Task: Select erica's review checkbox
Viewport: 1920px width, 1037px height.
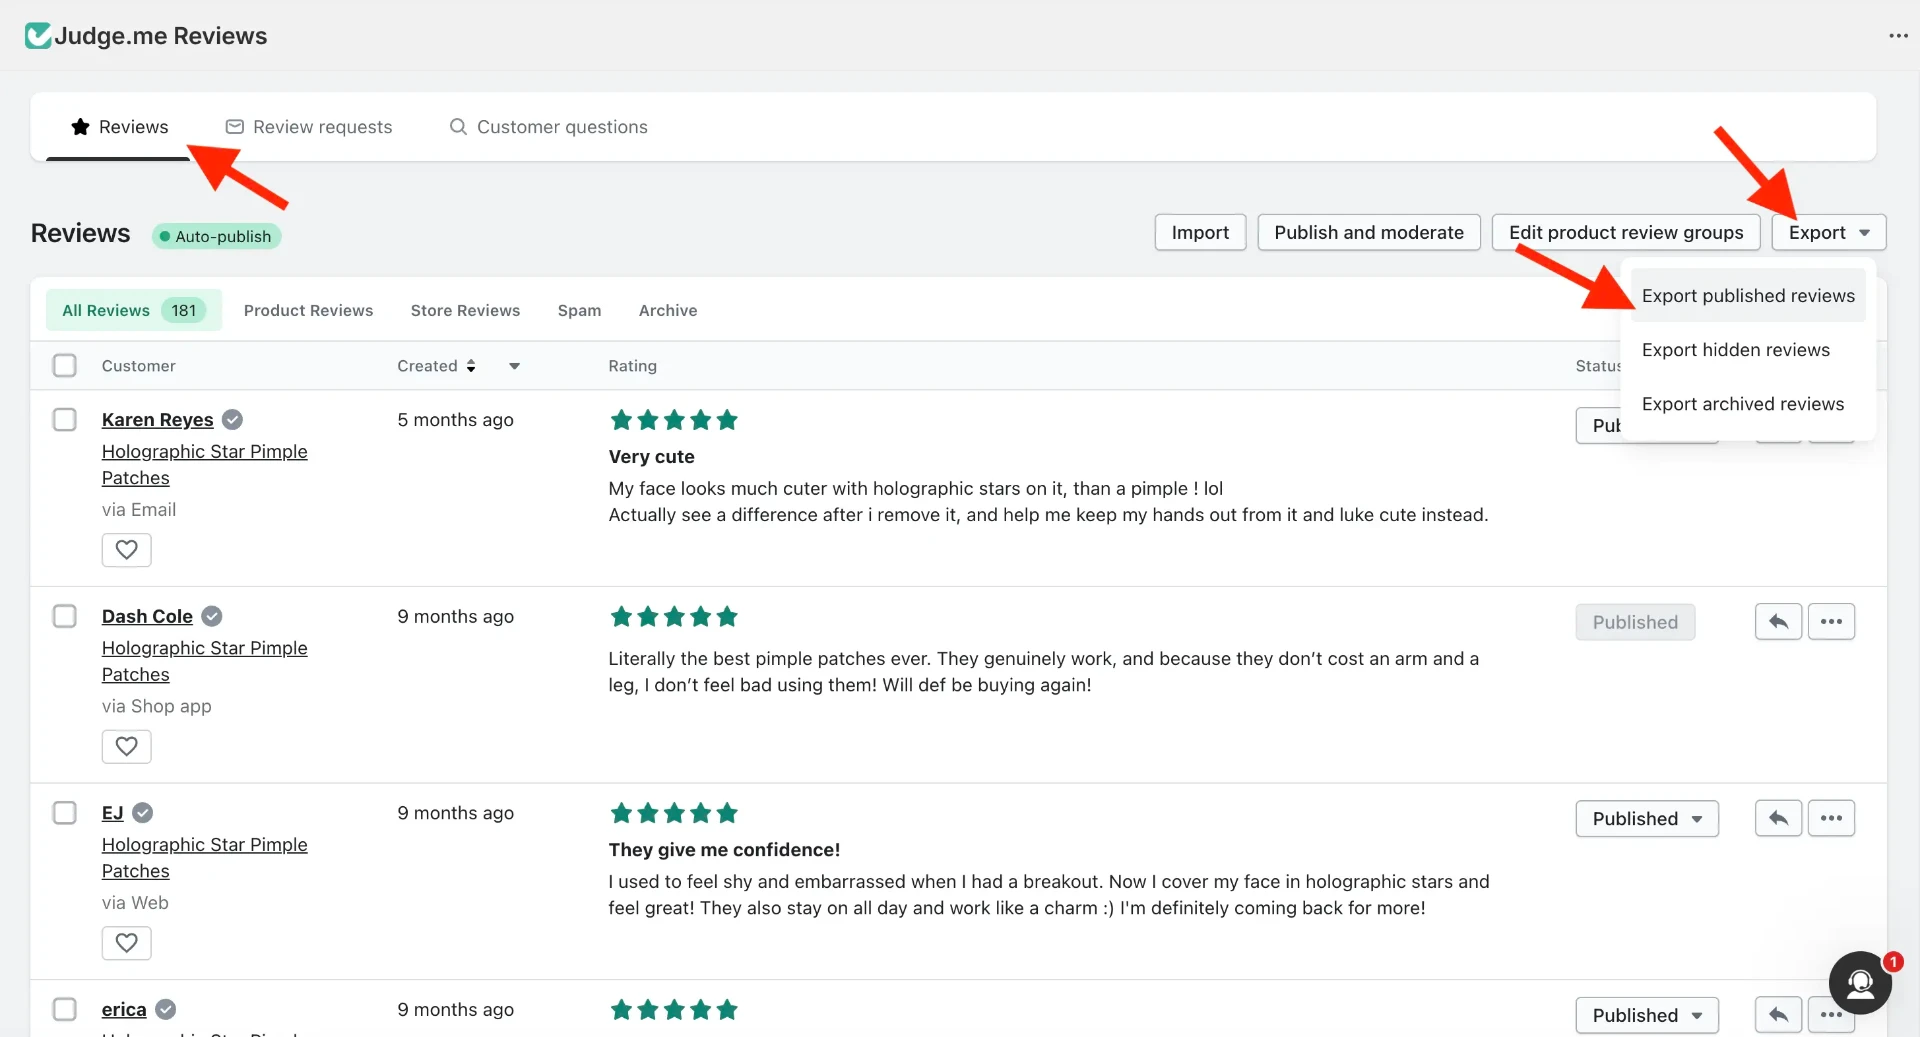Action: 65,1010
